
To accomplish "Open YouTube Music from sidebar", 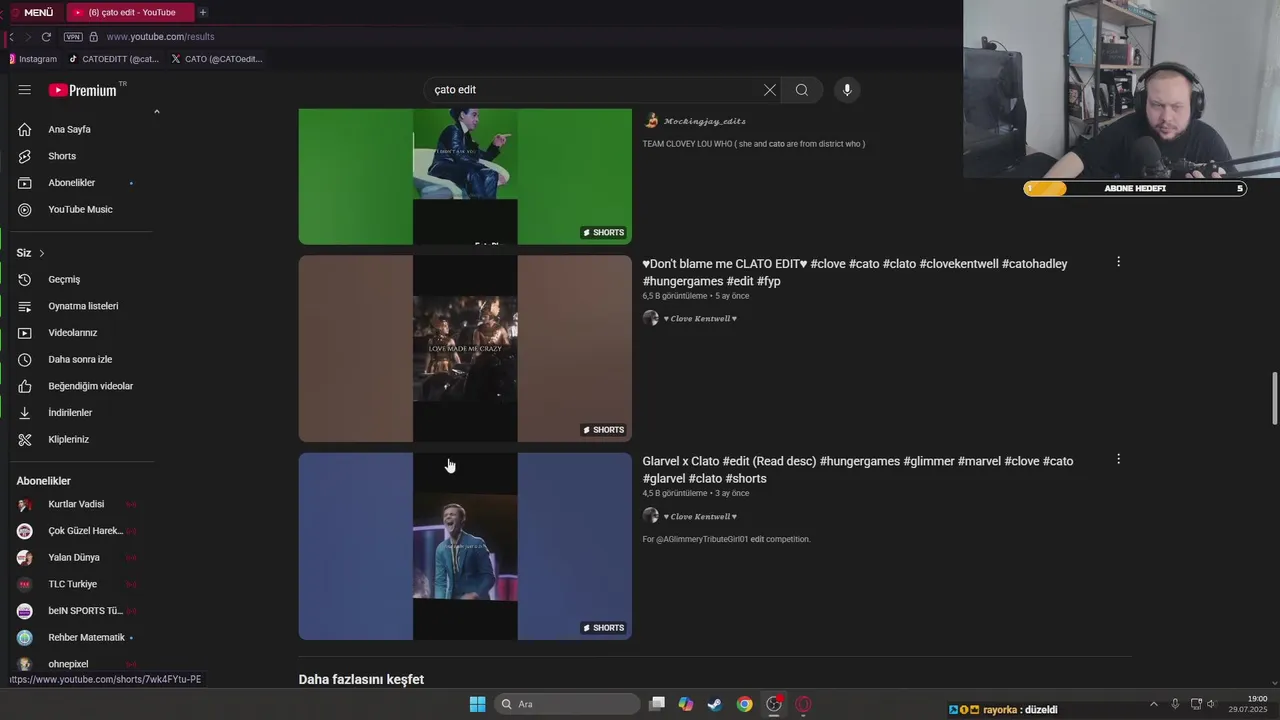I will [x=80, y=209].
